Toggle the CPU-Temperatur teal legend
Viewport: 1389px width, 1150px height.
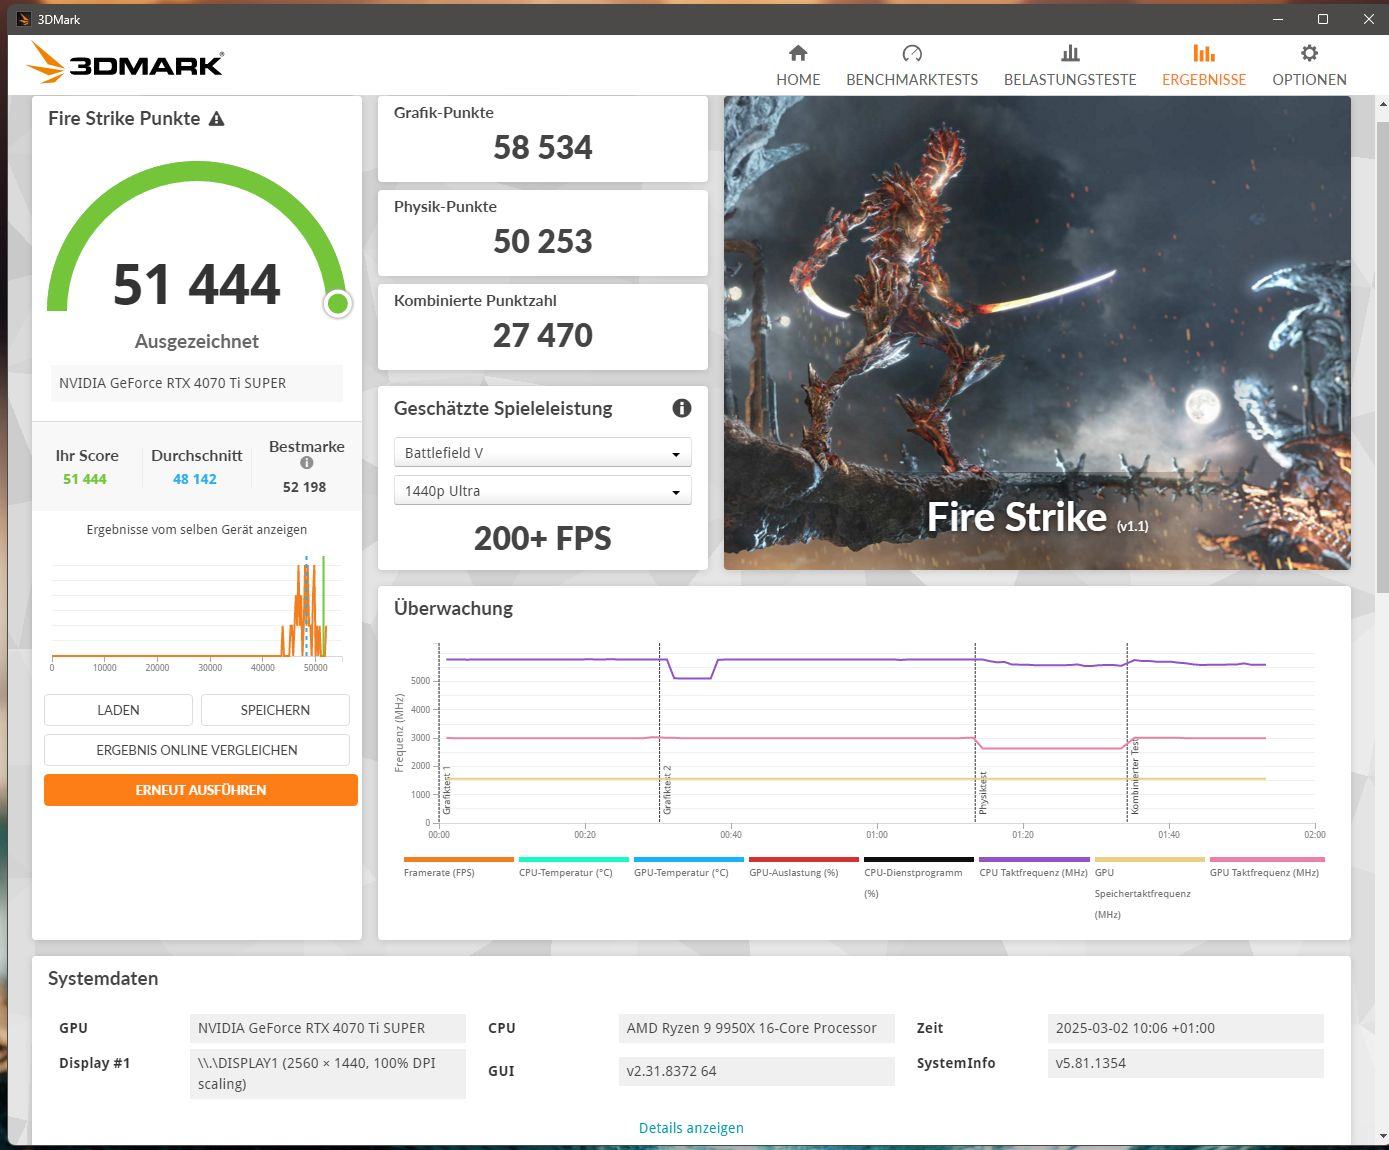[574, 866]
